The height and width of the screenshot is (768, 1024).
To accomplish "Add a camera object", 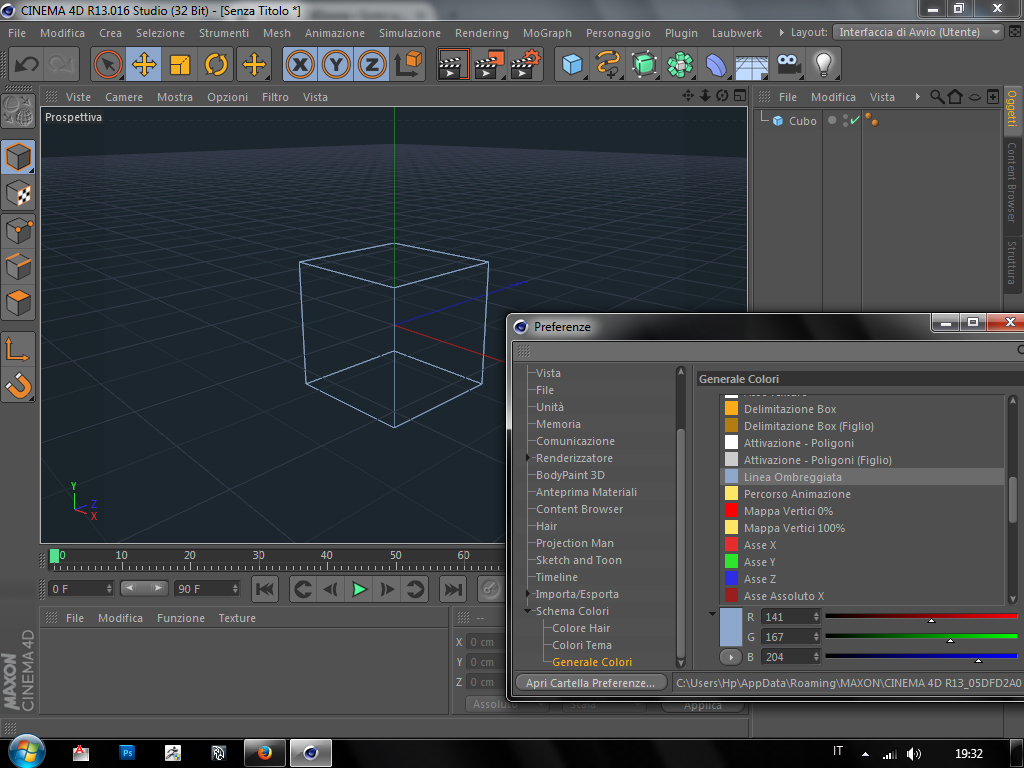I will (788, 65).
